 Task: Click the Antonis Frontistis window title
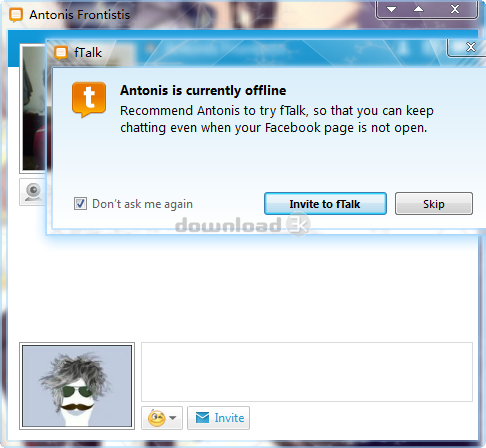(x=80, y=15)
